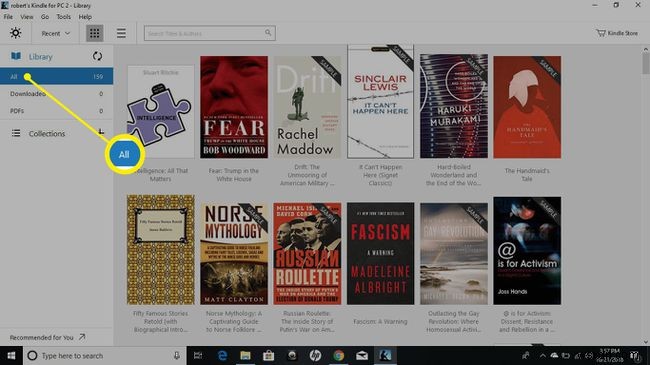The image size is (650, 365).
Task: Open the Recent sort dropdown
Action: tap(56, 33)
